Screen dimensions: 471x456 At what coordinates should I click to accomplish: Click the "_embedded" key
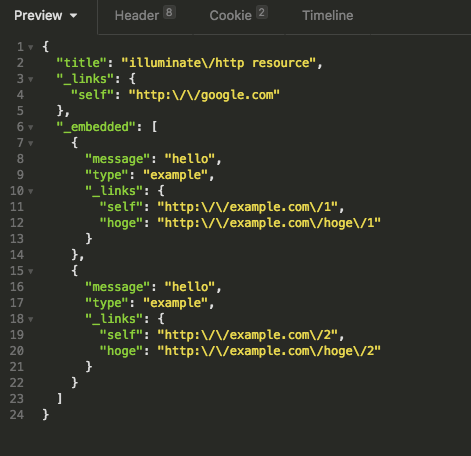pos(96,127)
